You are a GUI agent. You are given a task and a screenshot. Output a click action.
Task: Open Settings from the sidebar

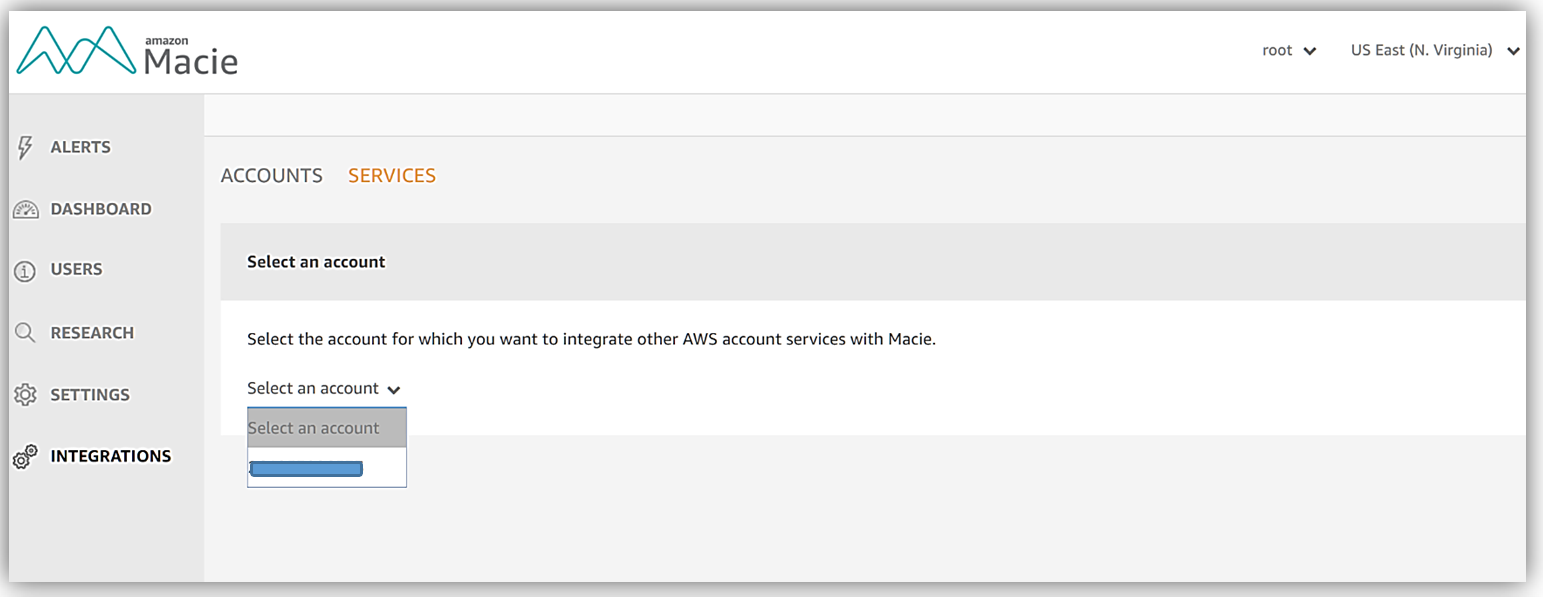(90, 395)
